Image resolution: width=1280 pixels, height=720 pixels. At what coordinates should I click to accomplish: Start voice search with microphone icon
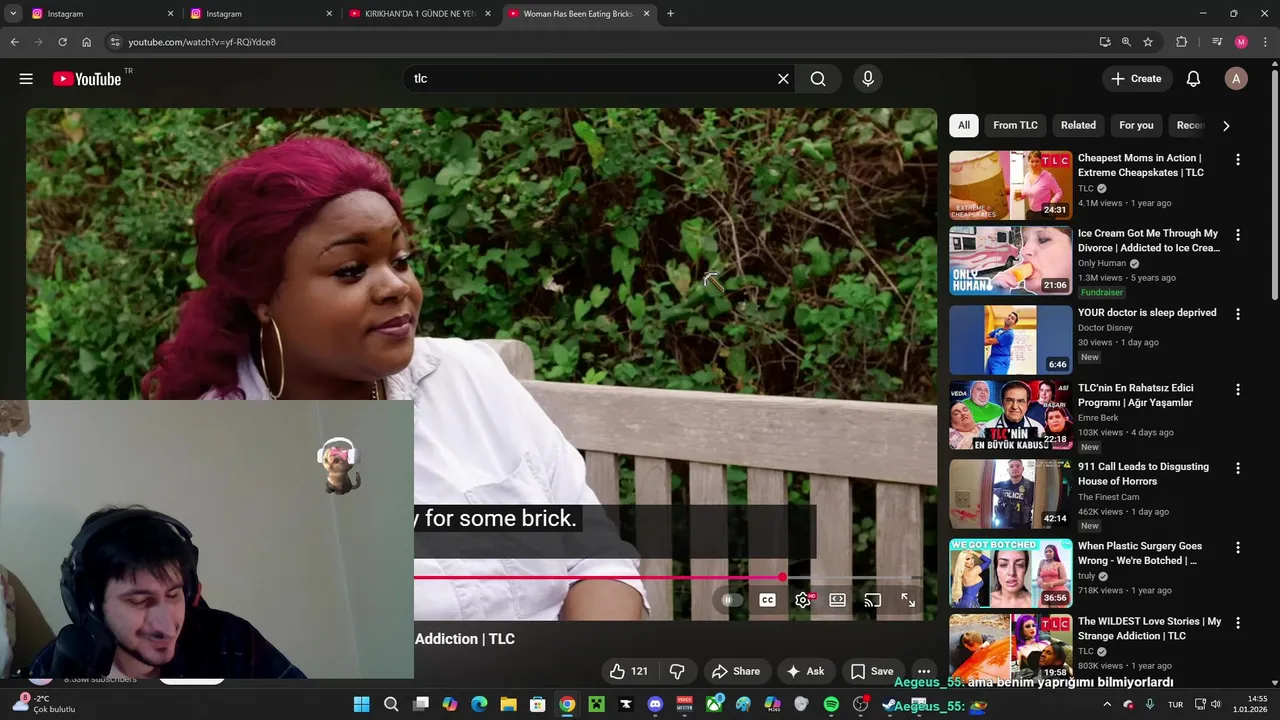[x=867, y=79]
